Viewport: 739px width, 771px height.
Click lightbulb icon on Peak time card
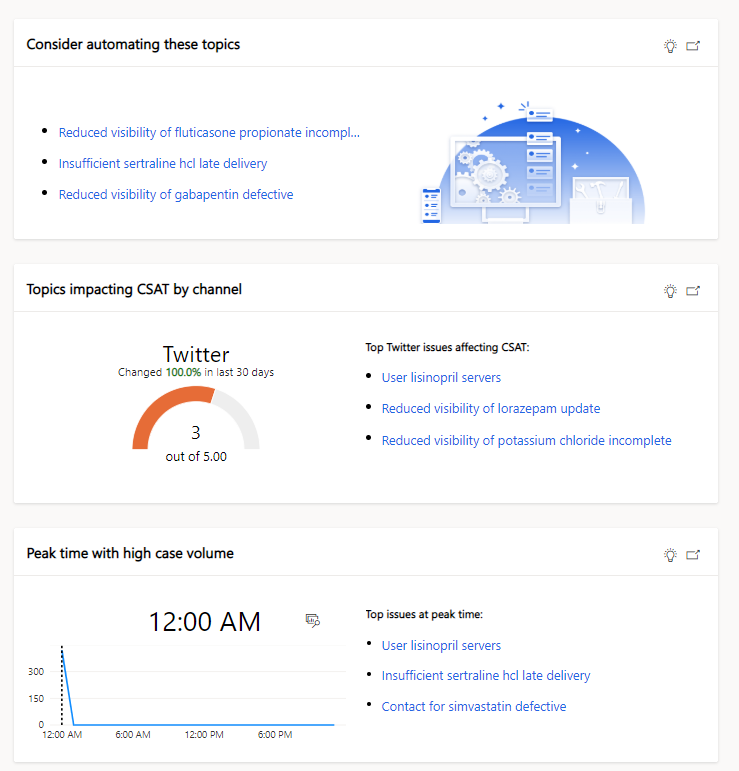tap(670, 555)
